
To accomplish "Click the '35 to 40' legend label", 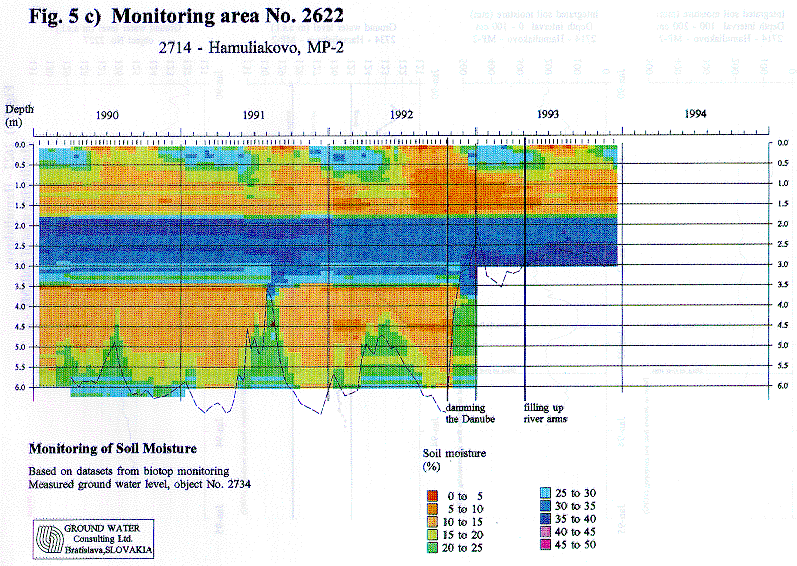I will point(575,519).
